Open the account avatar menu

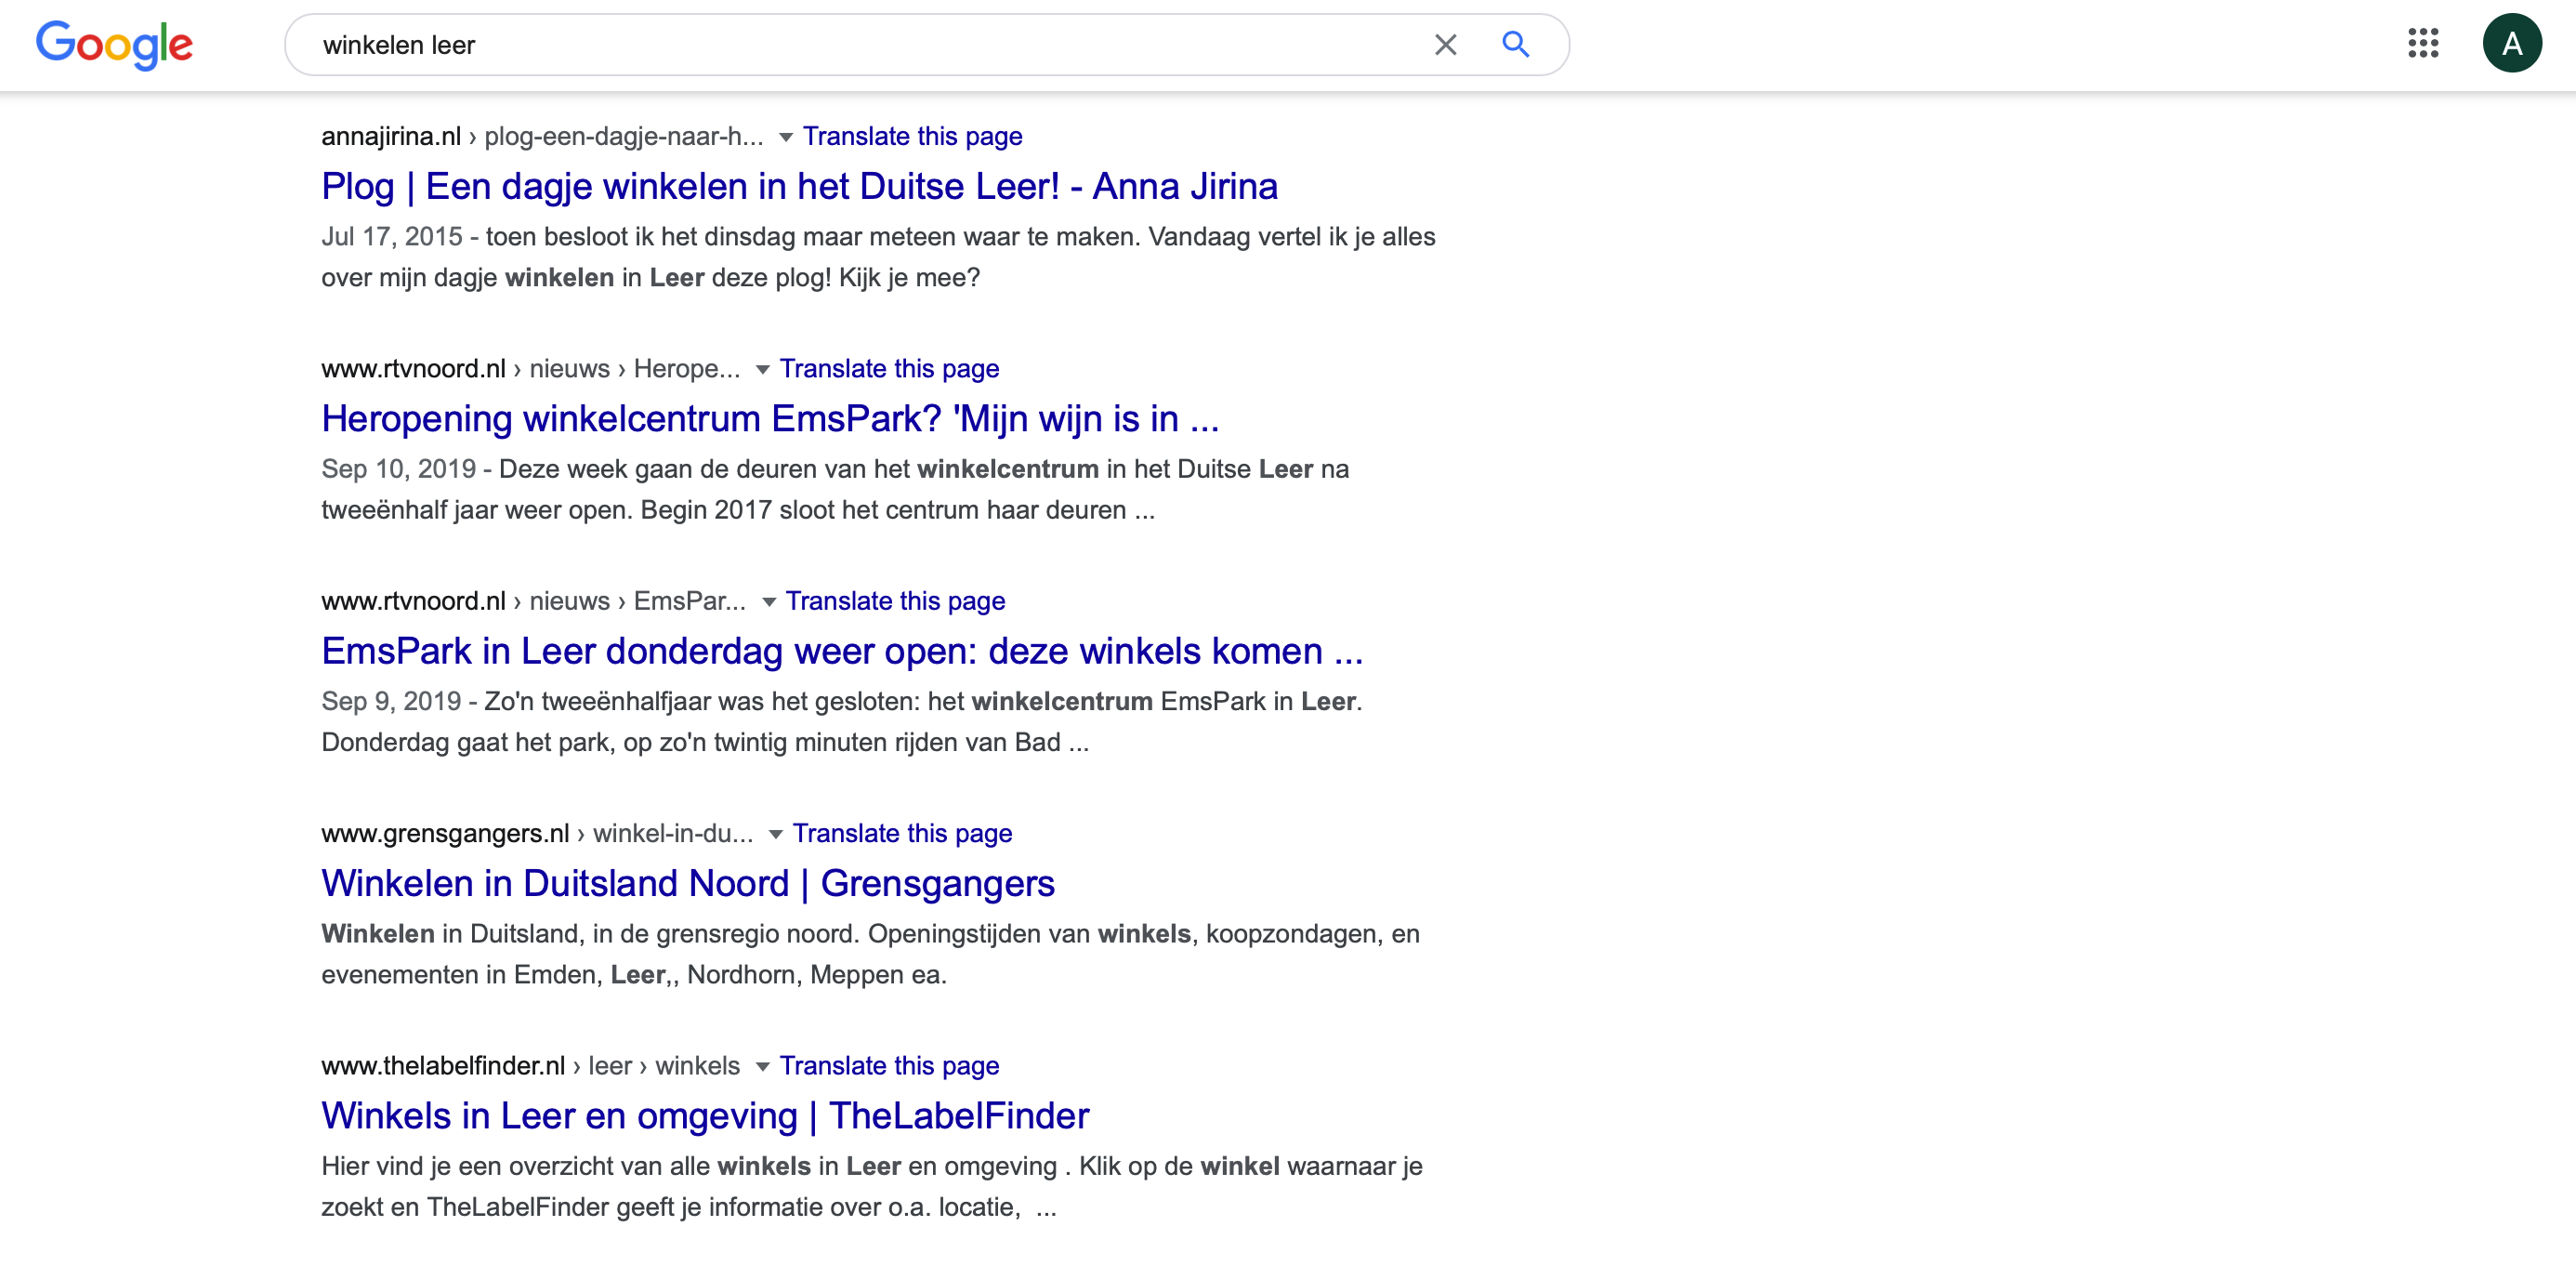[2513, 42]
